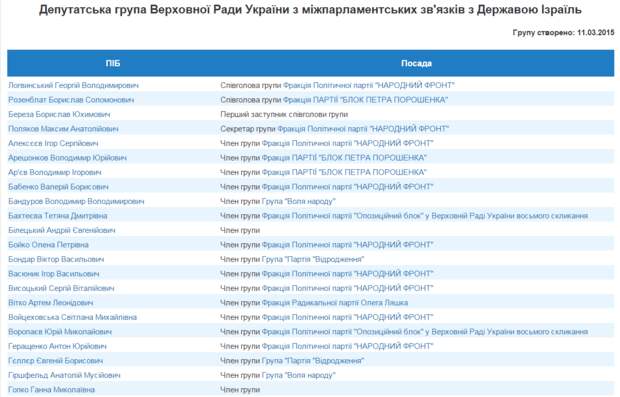620x397 pixels.
Task: Open НАРОДНИЙ ФРОНТ faction link in Бойко row
Action: [x=348, y=245]
